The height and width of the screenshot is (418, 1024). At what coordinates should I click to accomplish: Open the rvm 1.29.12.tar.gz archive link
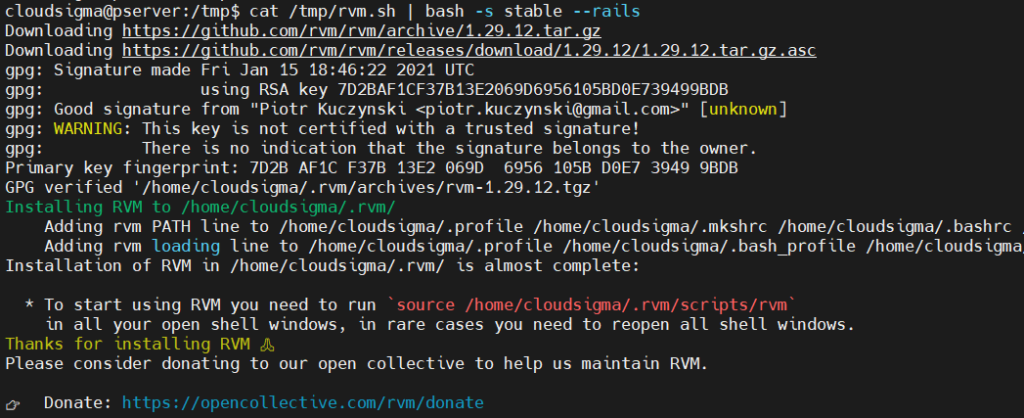(x=362, y=31)
